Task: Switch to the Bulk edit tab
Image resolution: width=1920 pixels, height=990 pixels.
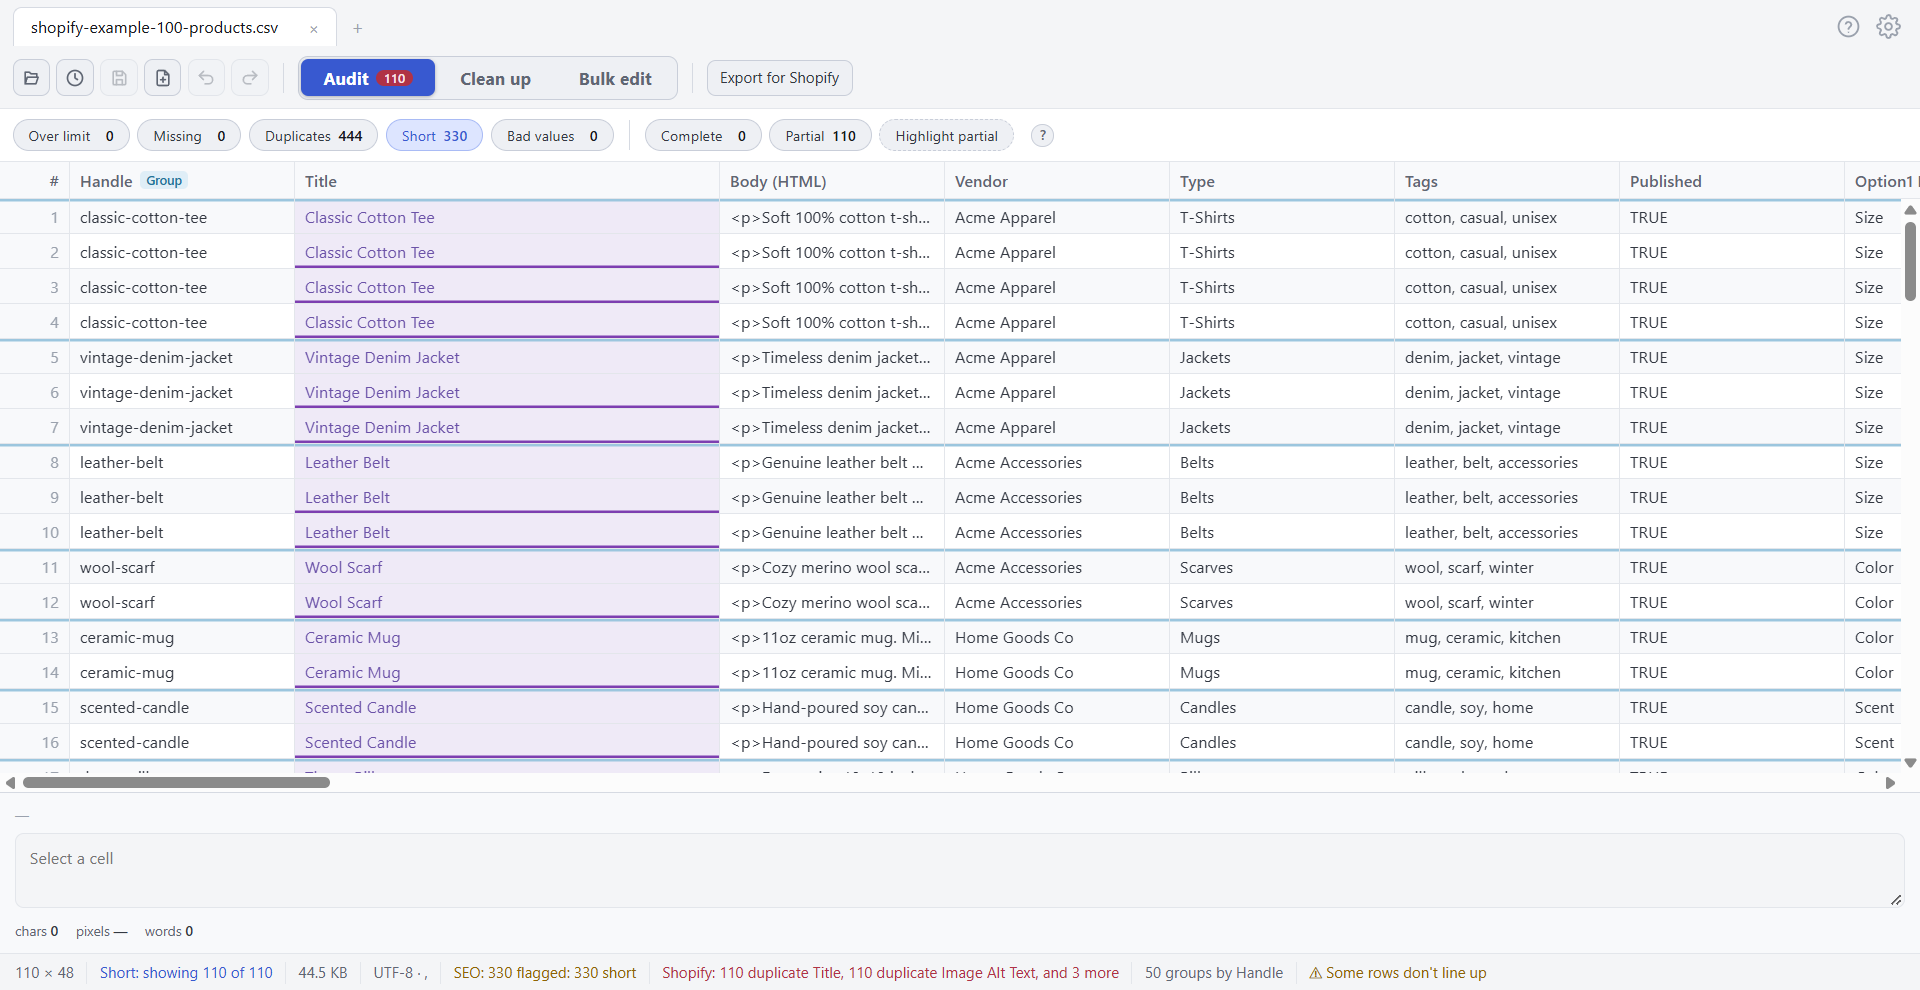Action: pyautogui.click(x=615, y=78)
